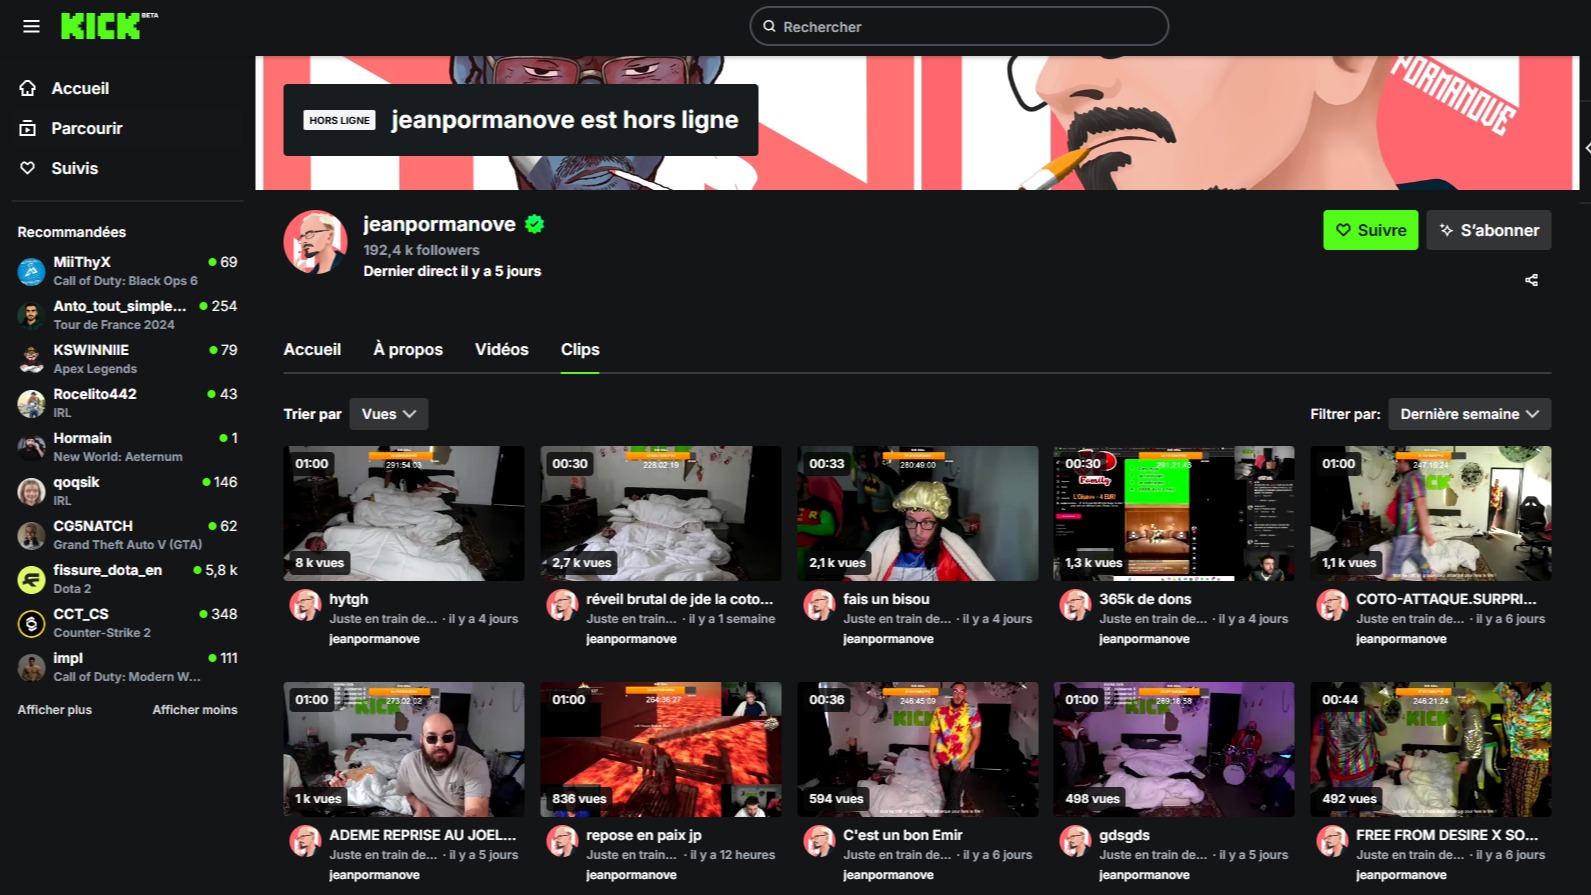The image size is (1591, 895).
Task: Click 'Tour de France 2024' category text
Action: coord(114,325)
